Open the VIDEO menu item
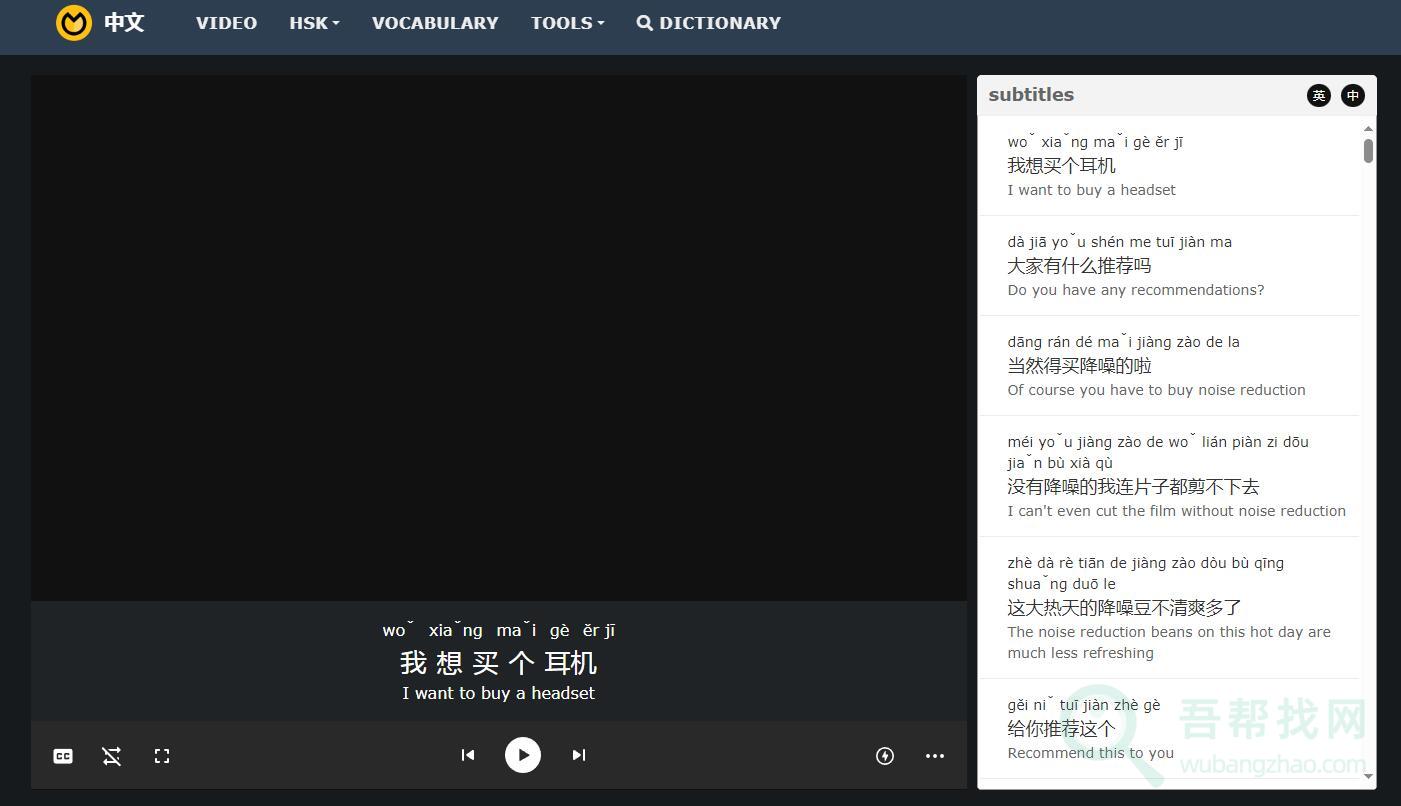The width and height of the screenshot is (1401, 806). (226, 22)
